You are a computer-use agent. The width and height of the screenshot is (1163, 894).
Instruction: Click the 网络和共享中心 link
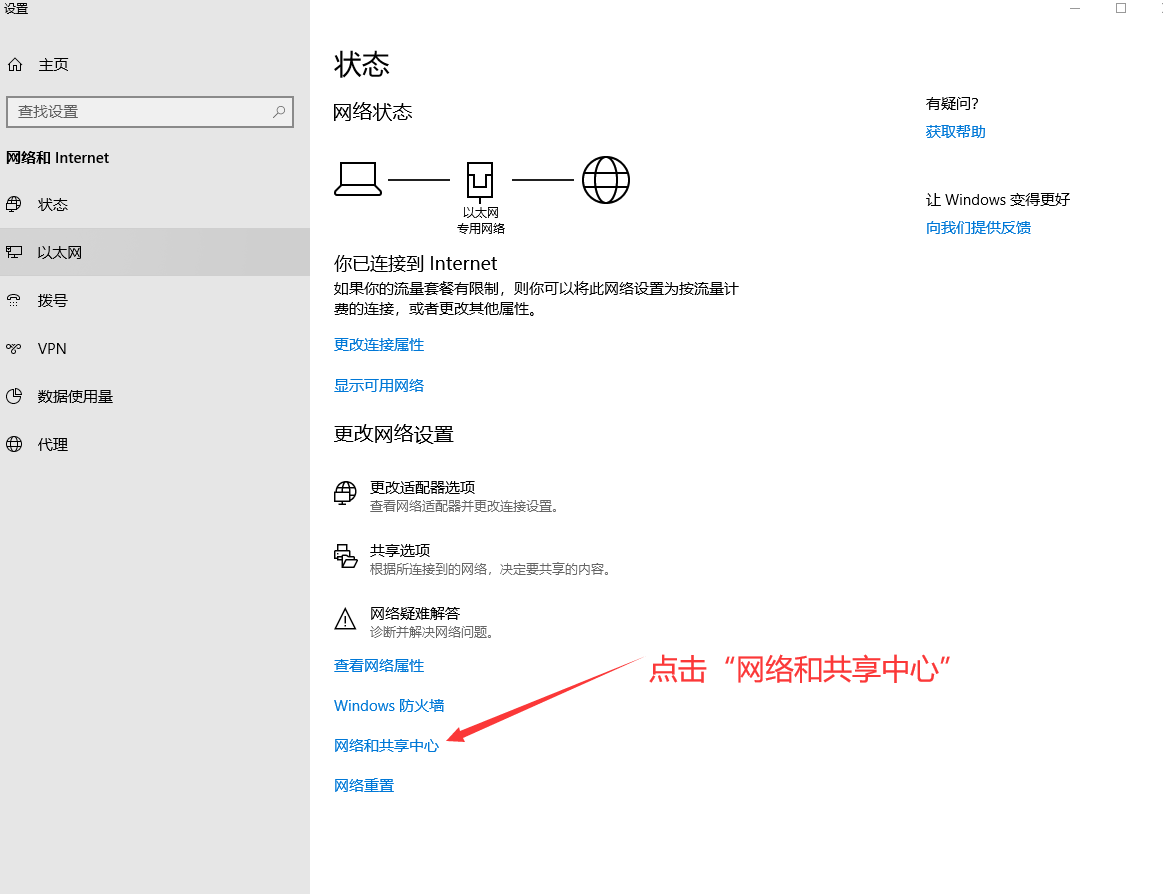(386, 746)
